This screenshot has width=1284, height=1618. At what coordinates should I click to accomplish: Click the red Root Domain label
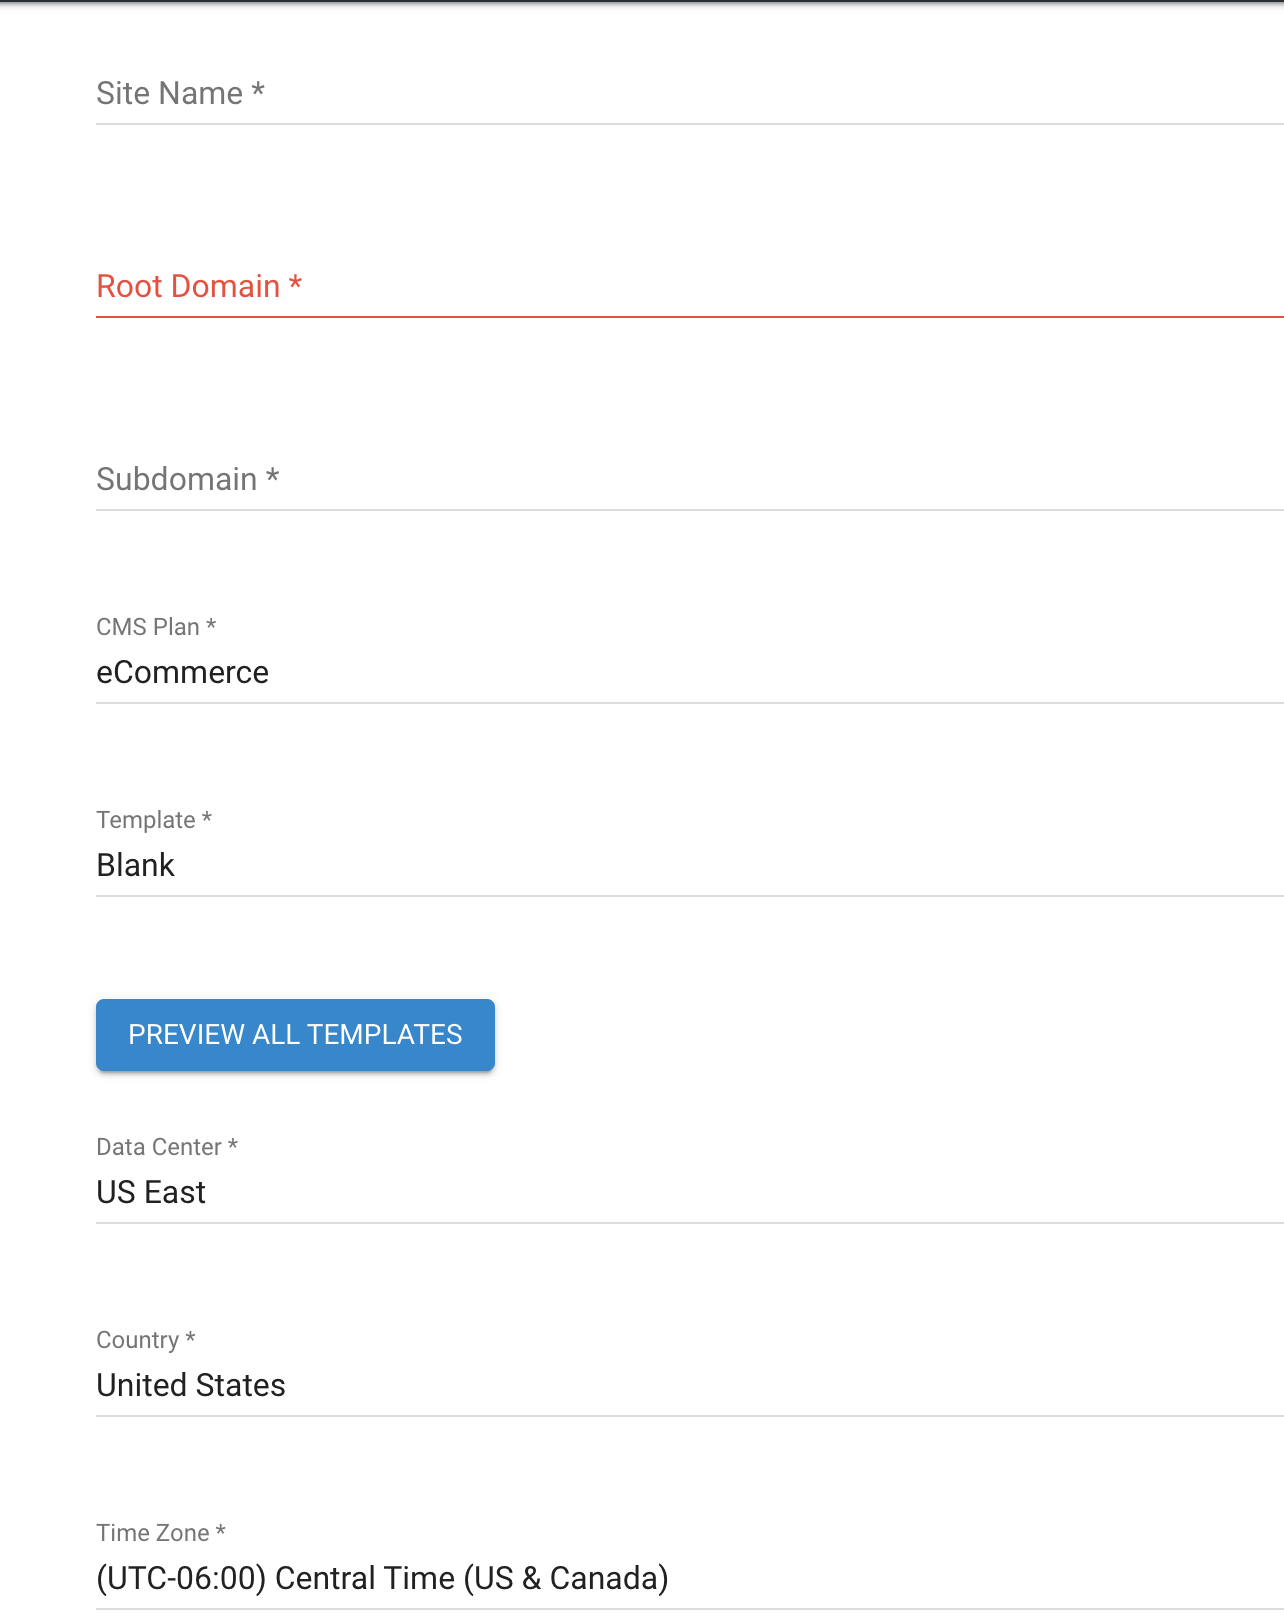click(x=199, y=286)
